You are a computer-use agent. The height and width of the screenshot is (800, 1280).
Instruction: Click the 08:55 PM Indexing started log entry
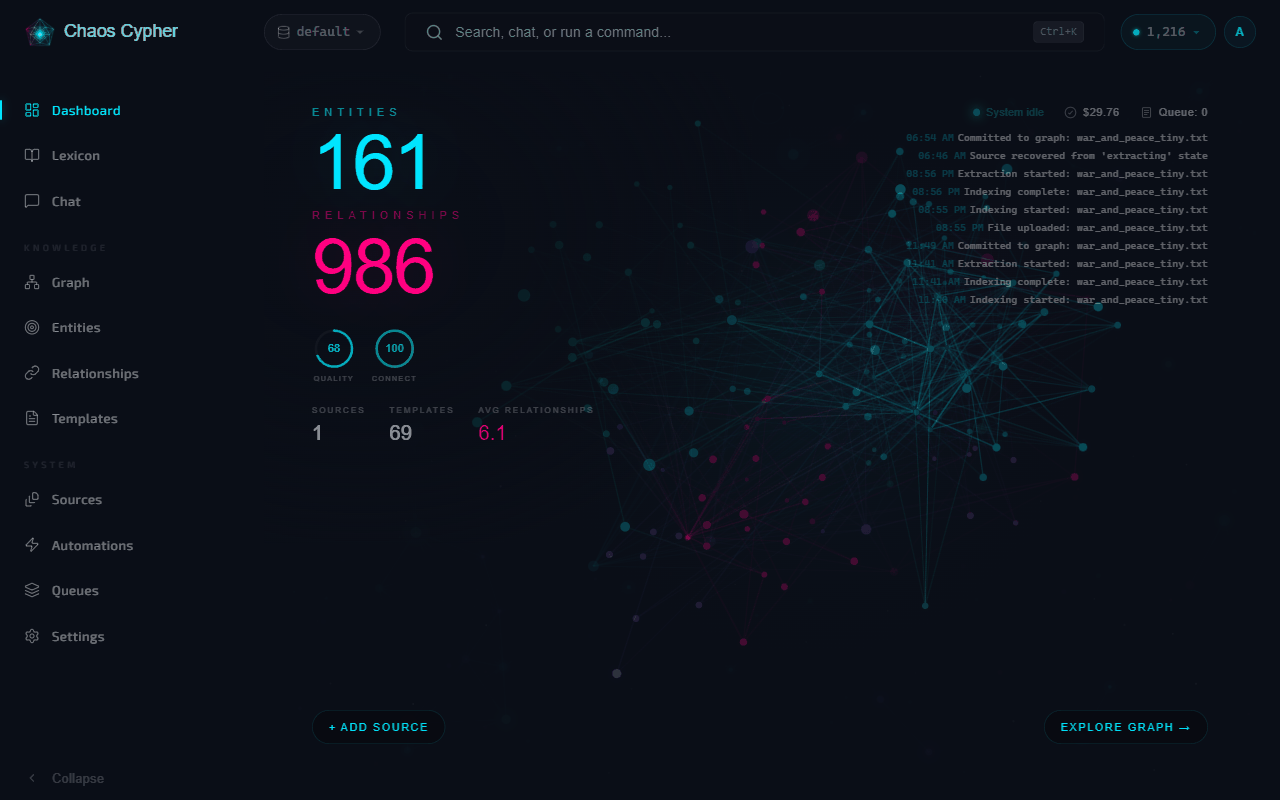(1063, 210)
